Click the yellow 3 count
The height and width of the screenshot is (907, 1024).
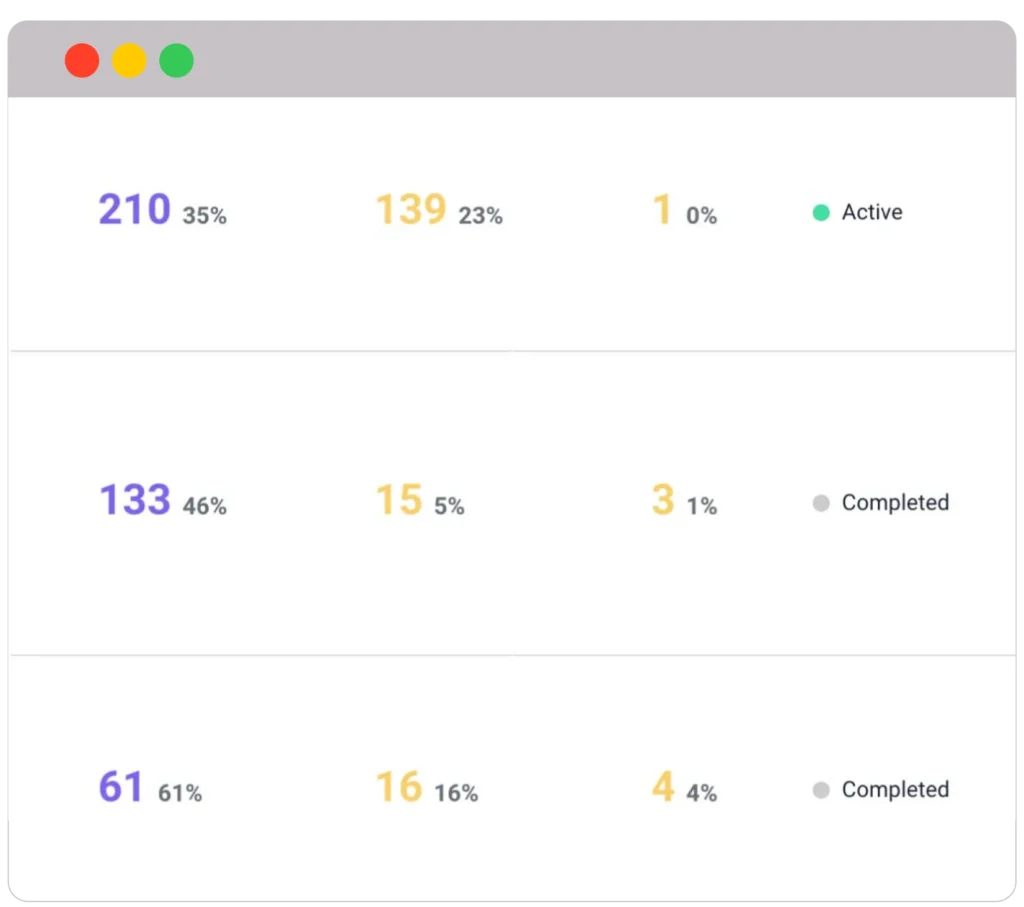662,500
